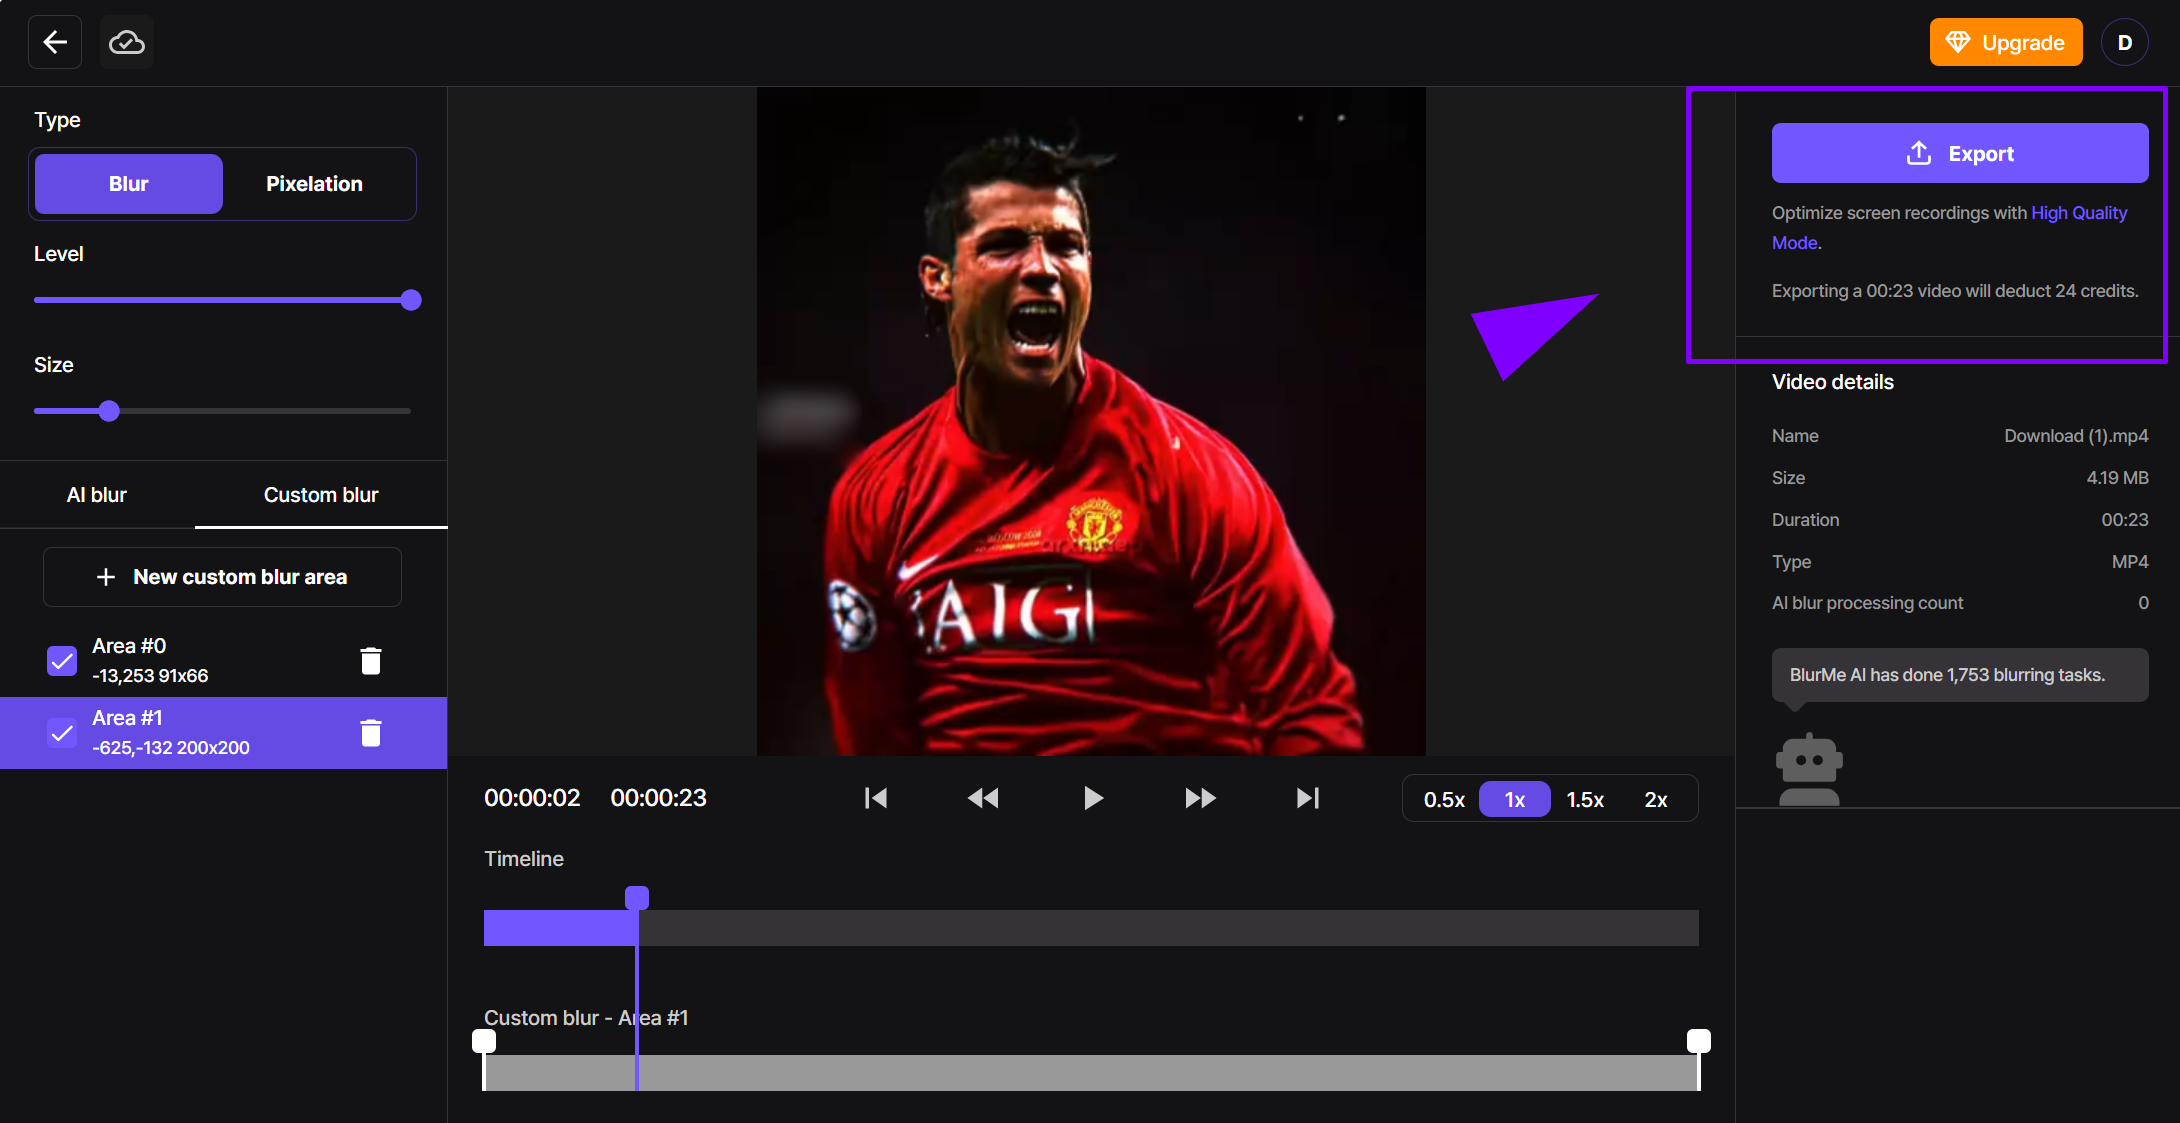Switch playback speed to 0.5x
This screenshot has height=1123, width=2180.
tap(1444, 799)
